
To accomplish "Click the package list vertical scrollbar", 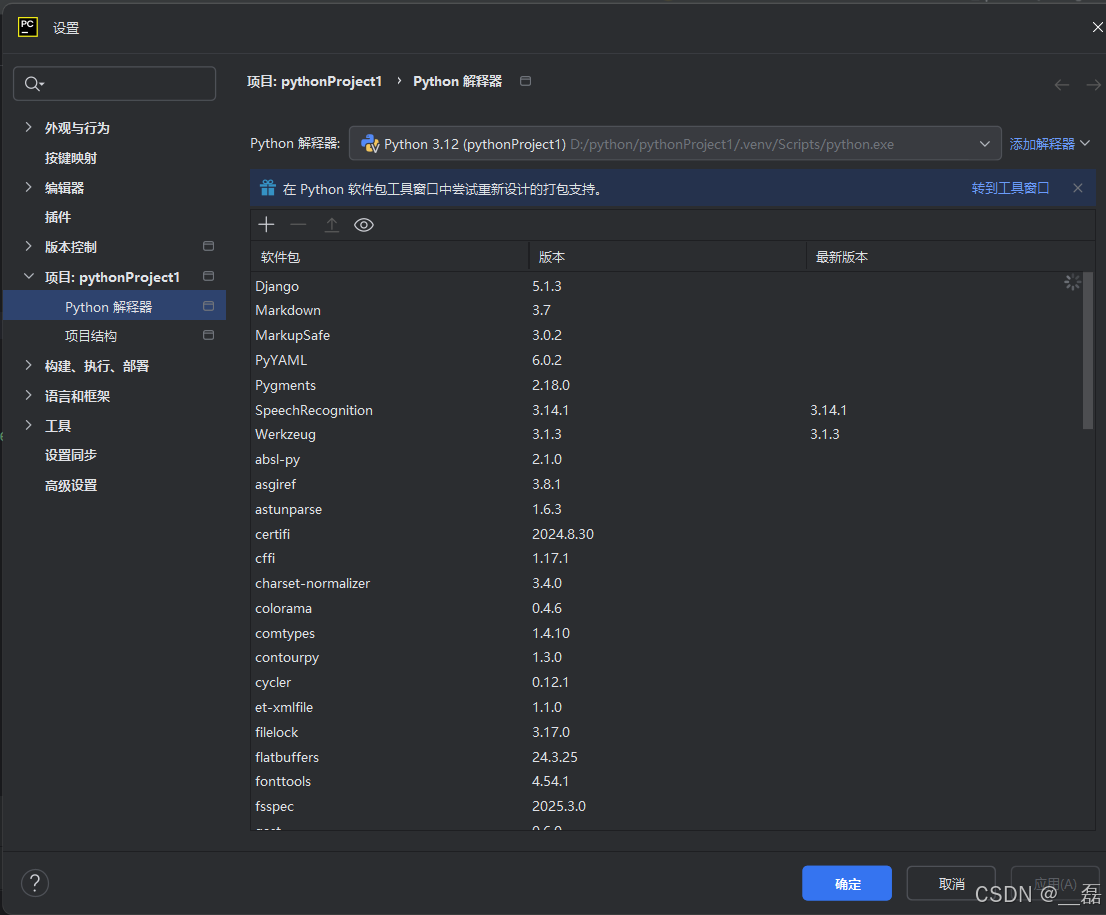I will pyautogui.click(x=1088, y=351).
